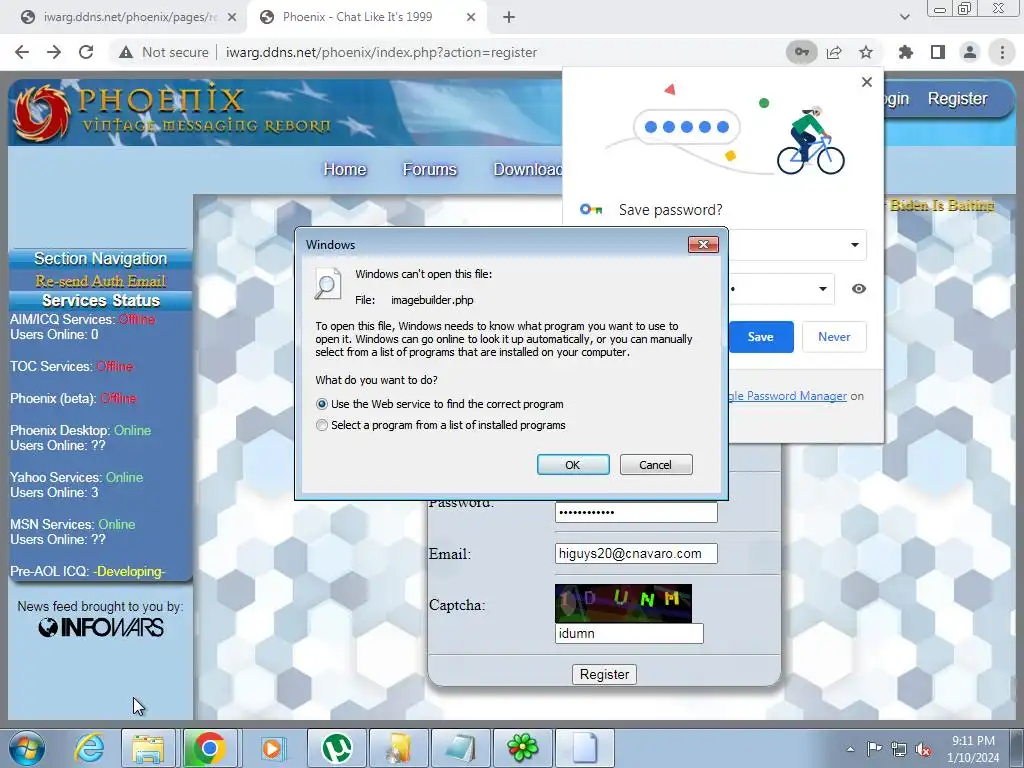
Task: Launch Internet Explorer from the taskbar
Action: click(x=89, y=748)
